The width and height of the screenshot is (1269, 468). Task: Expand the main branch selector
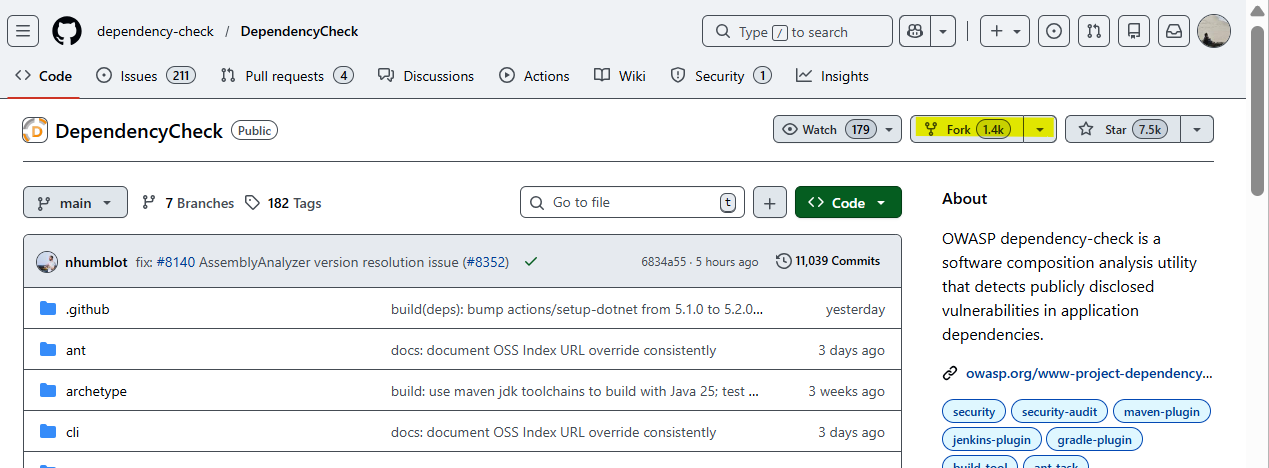(75, 202)
